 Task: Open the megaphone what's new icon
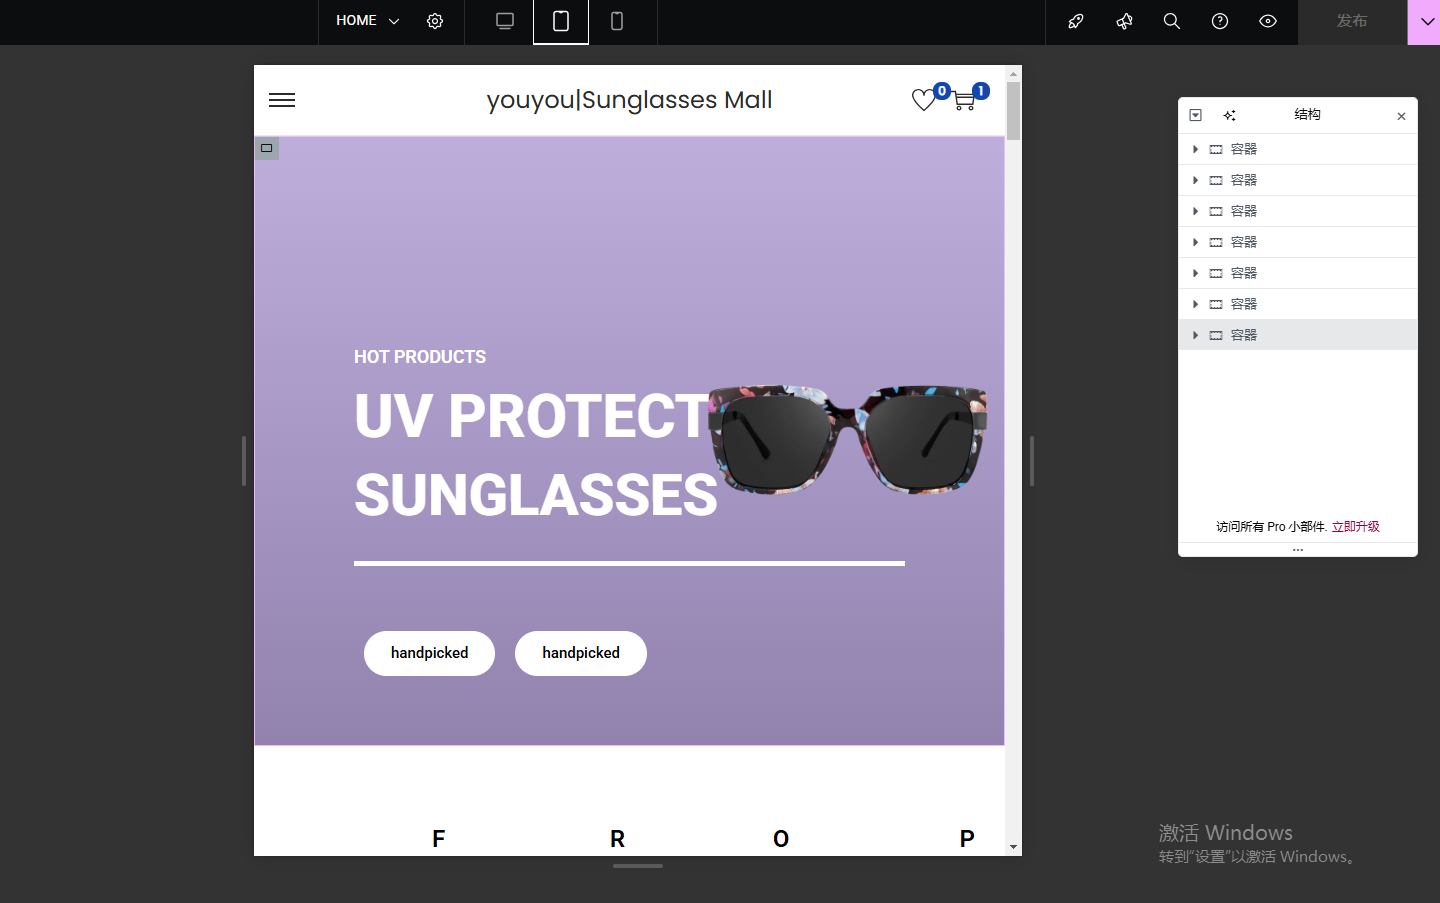coord(1124,21)
